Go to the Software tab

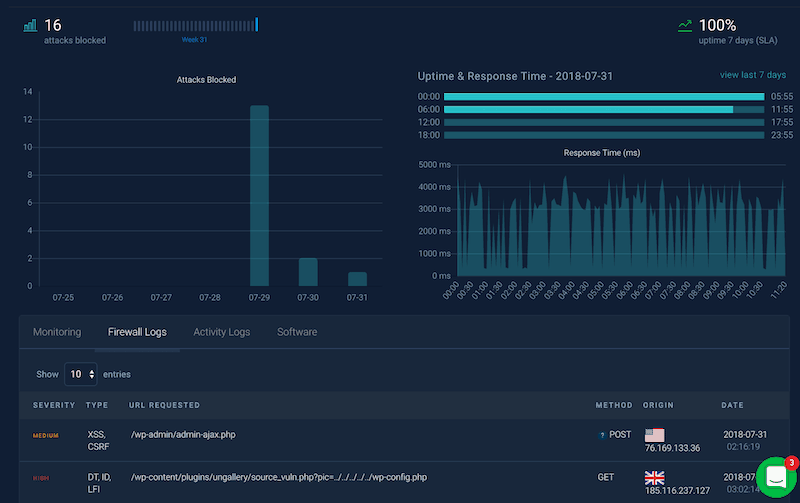[x=297, y=332]
